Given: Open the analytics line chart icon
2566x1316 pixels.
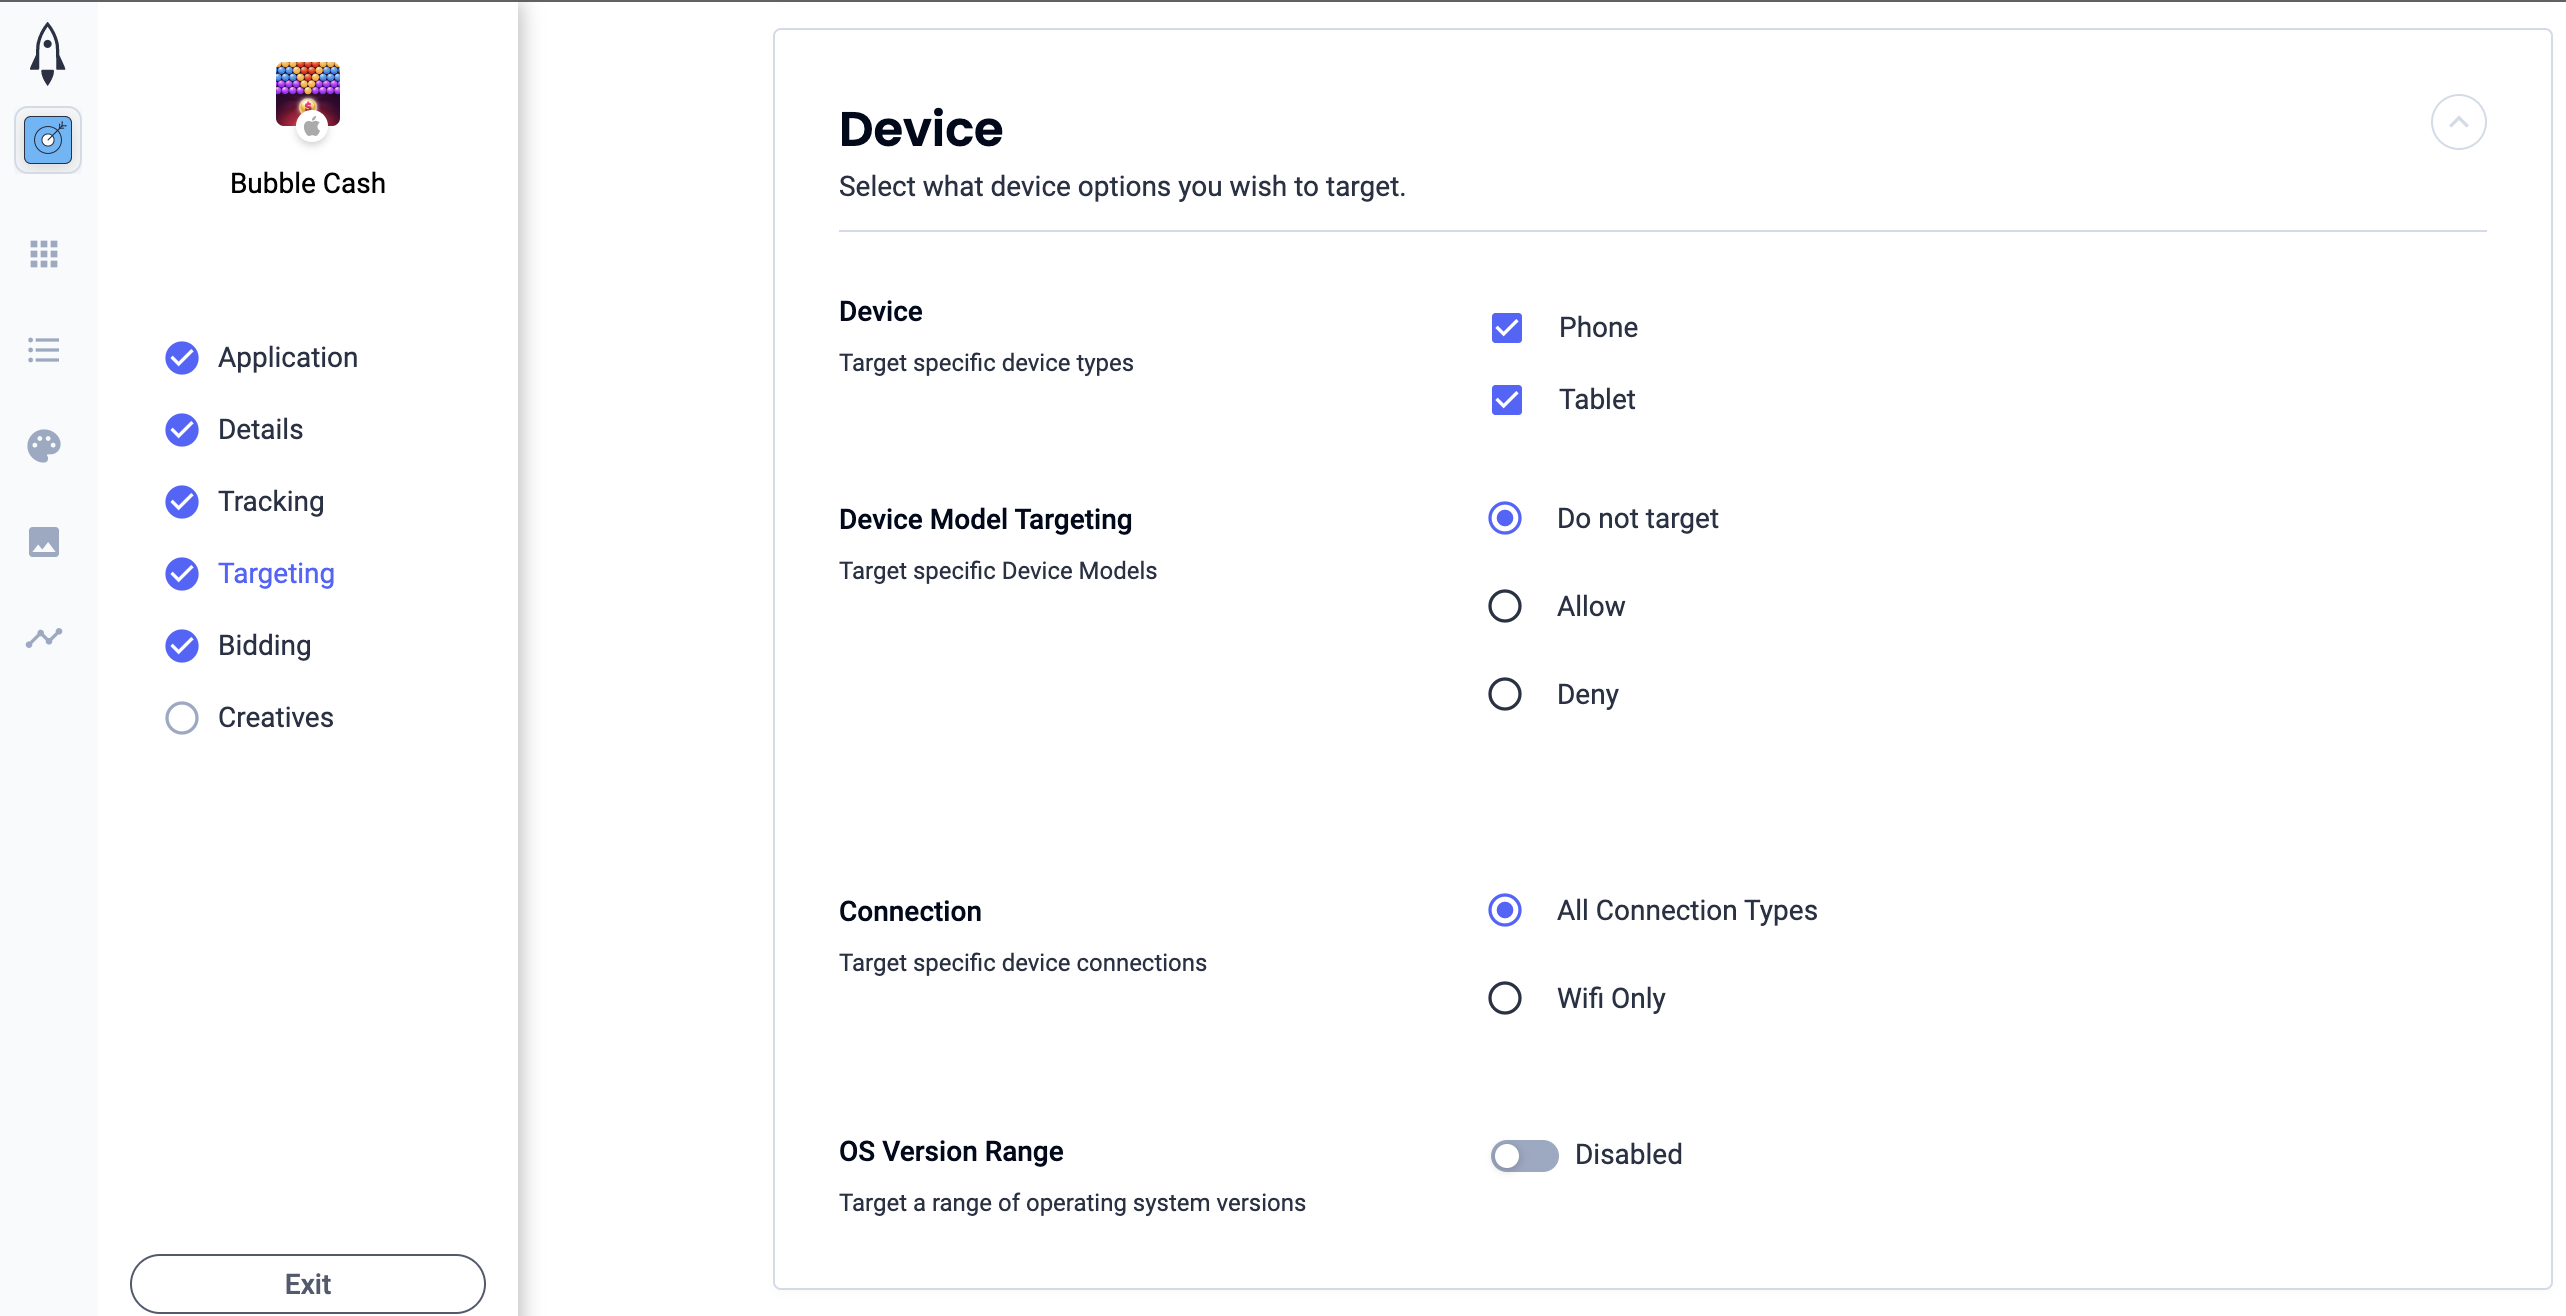Looking at the screenshot, I should (x=44, y=637).
